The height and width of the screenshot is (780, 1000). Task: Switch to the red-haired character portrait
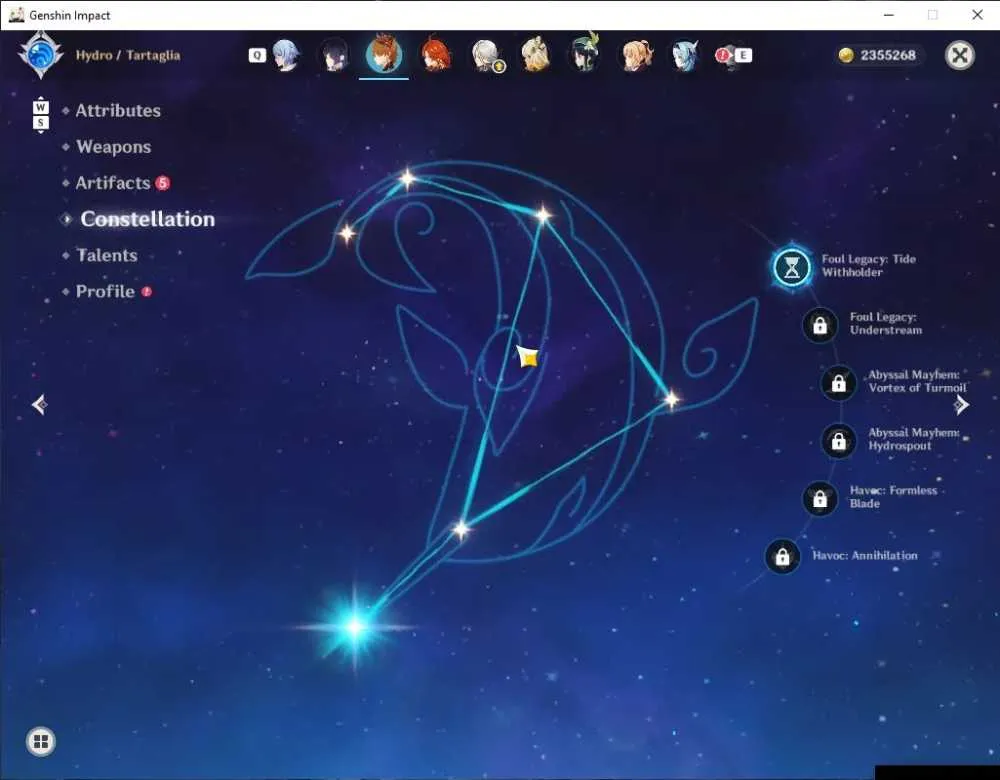click(x=436, y=55)
